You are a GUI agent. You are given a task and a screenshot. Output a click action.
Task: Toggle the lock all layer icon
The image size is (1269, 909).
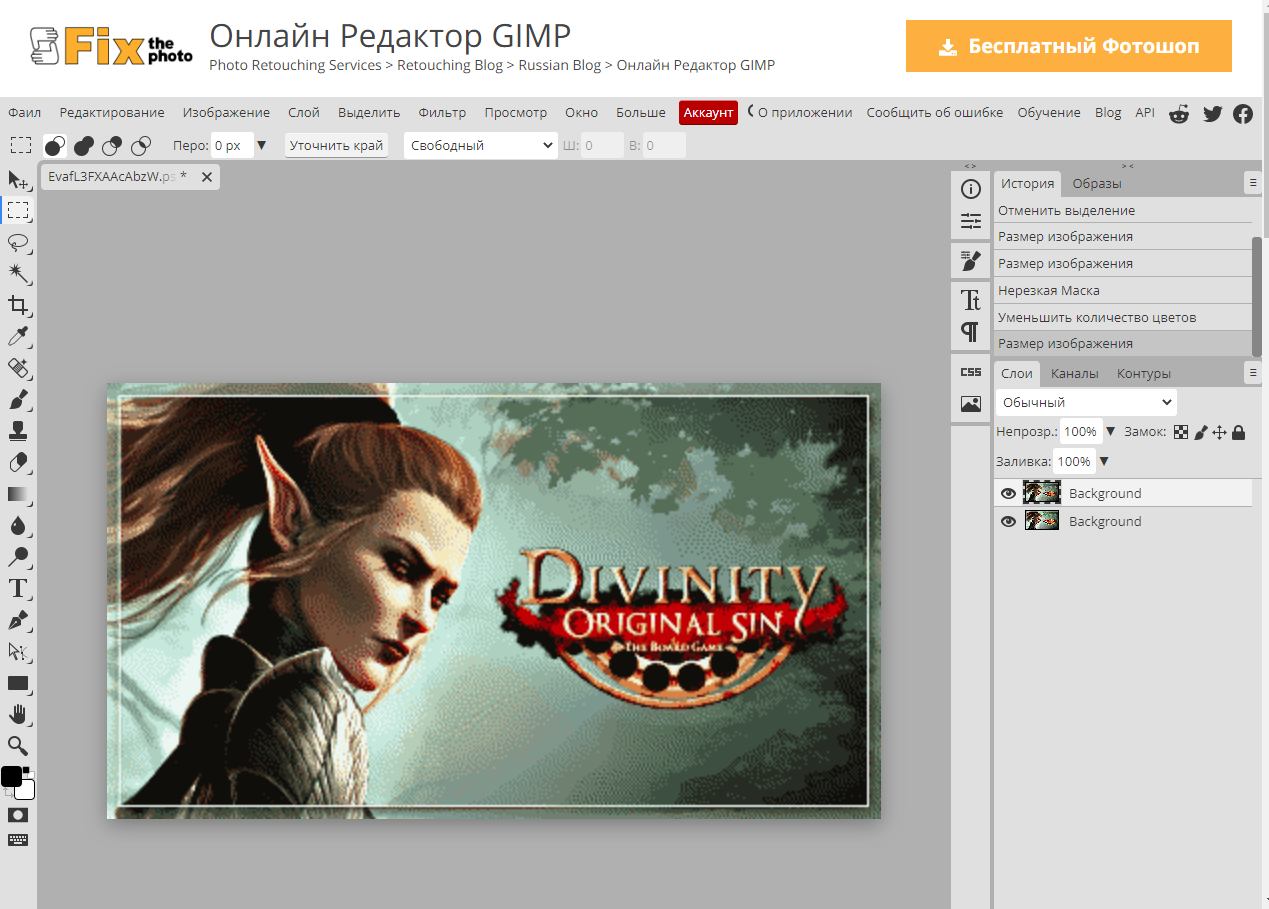[1239, 433]
